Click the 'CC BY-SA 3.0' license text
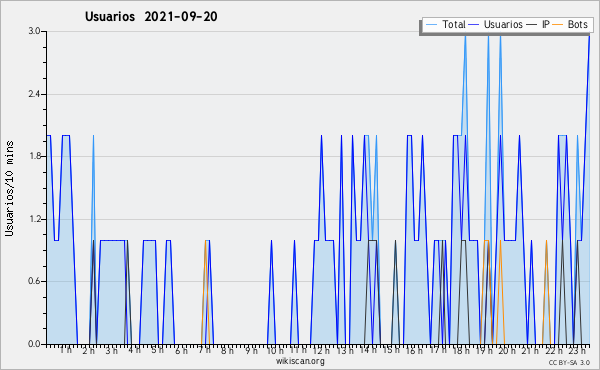This screenshot has width=600, height=370. (569, 363)
